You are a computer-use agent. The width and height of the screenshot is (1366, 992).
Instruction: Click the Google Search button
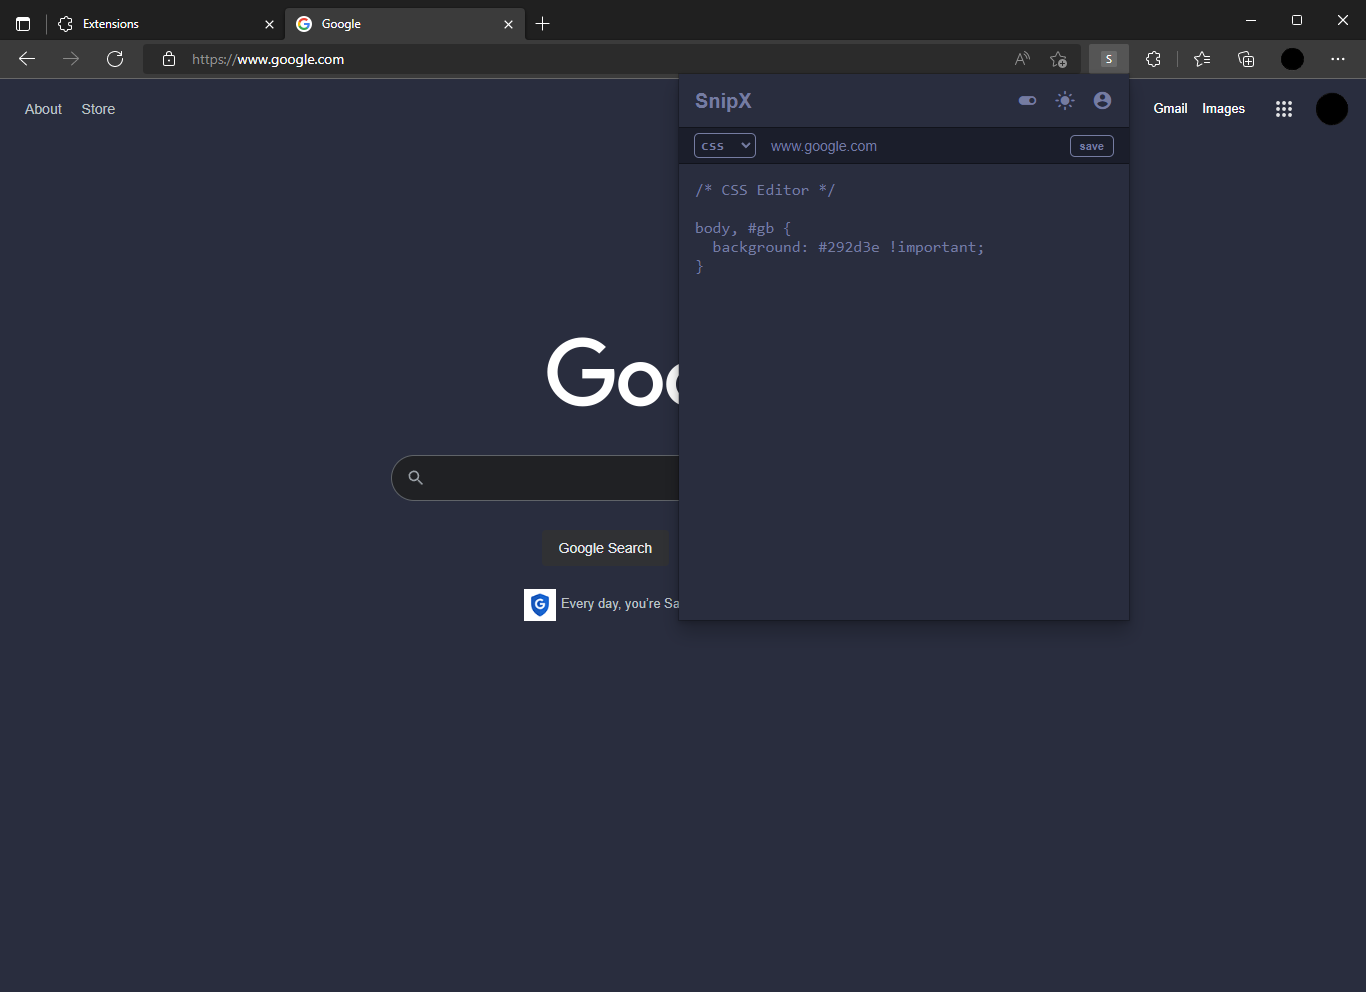(605, 548)
